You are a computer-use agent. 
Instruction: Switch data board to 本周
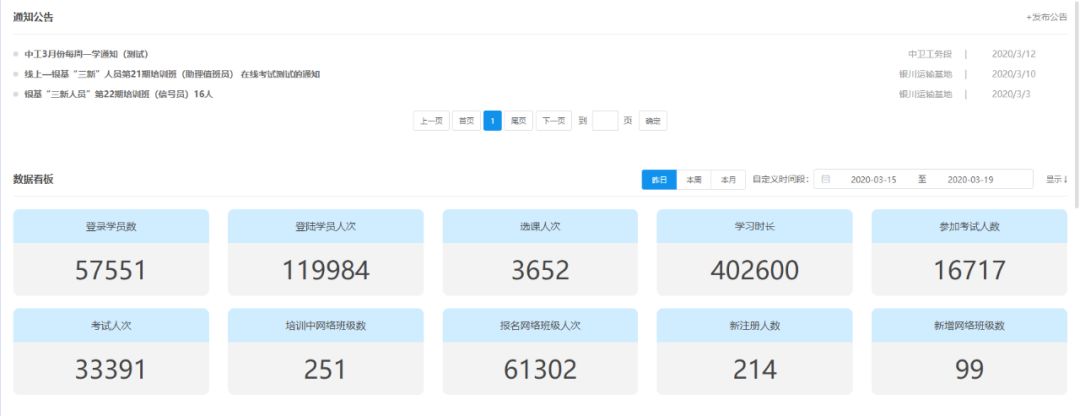tap(694, 179)
